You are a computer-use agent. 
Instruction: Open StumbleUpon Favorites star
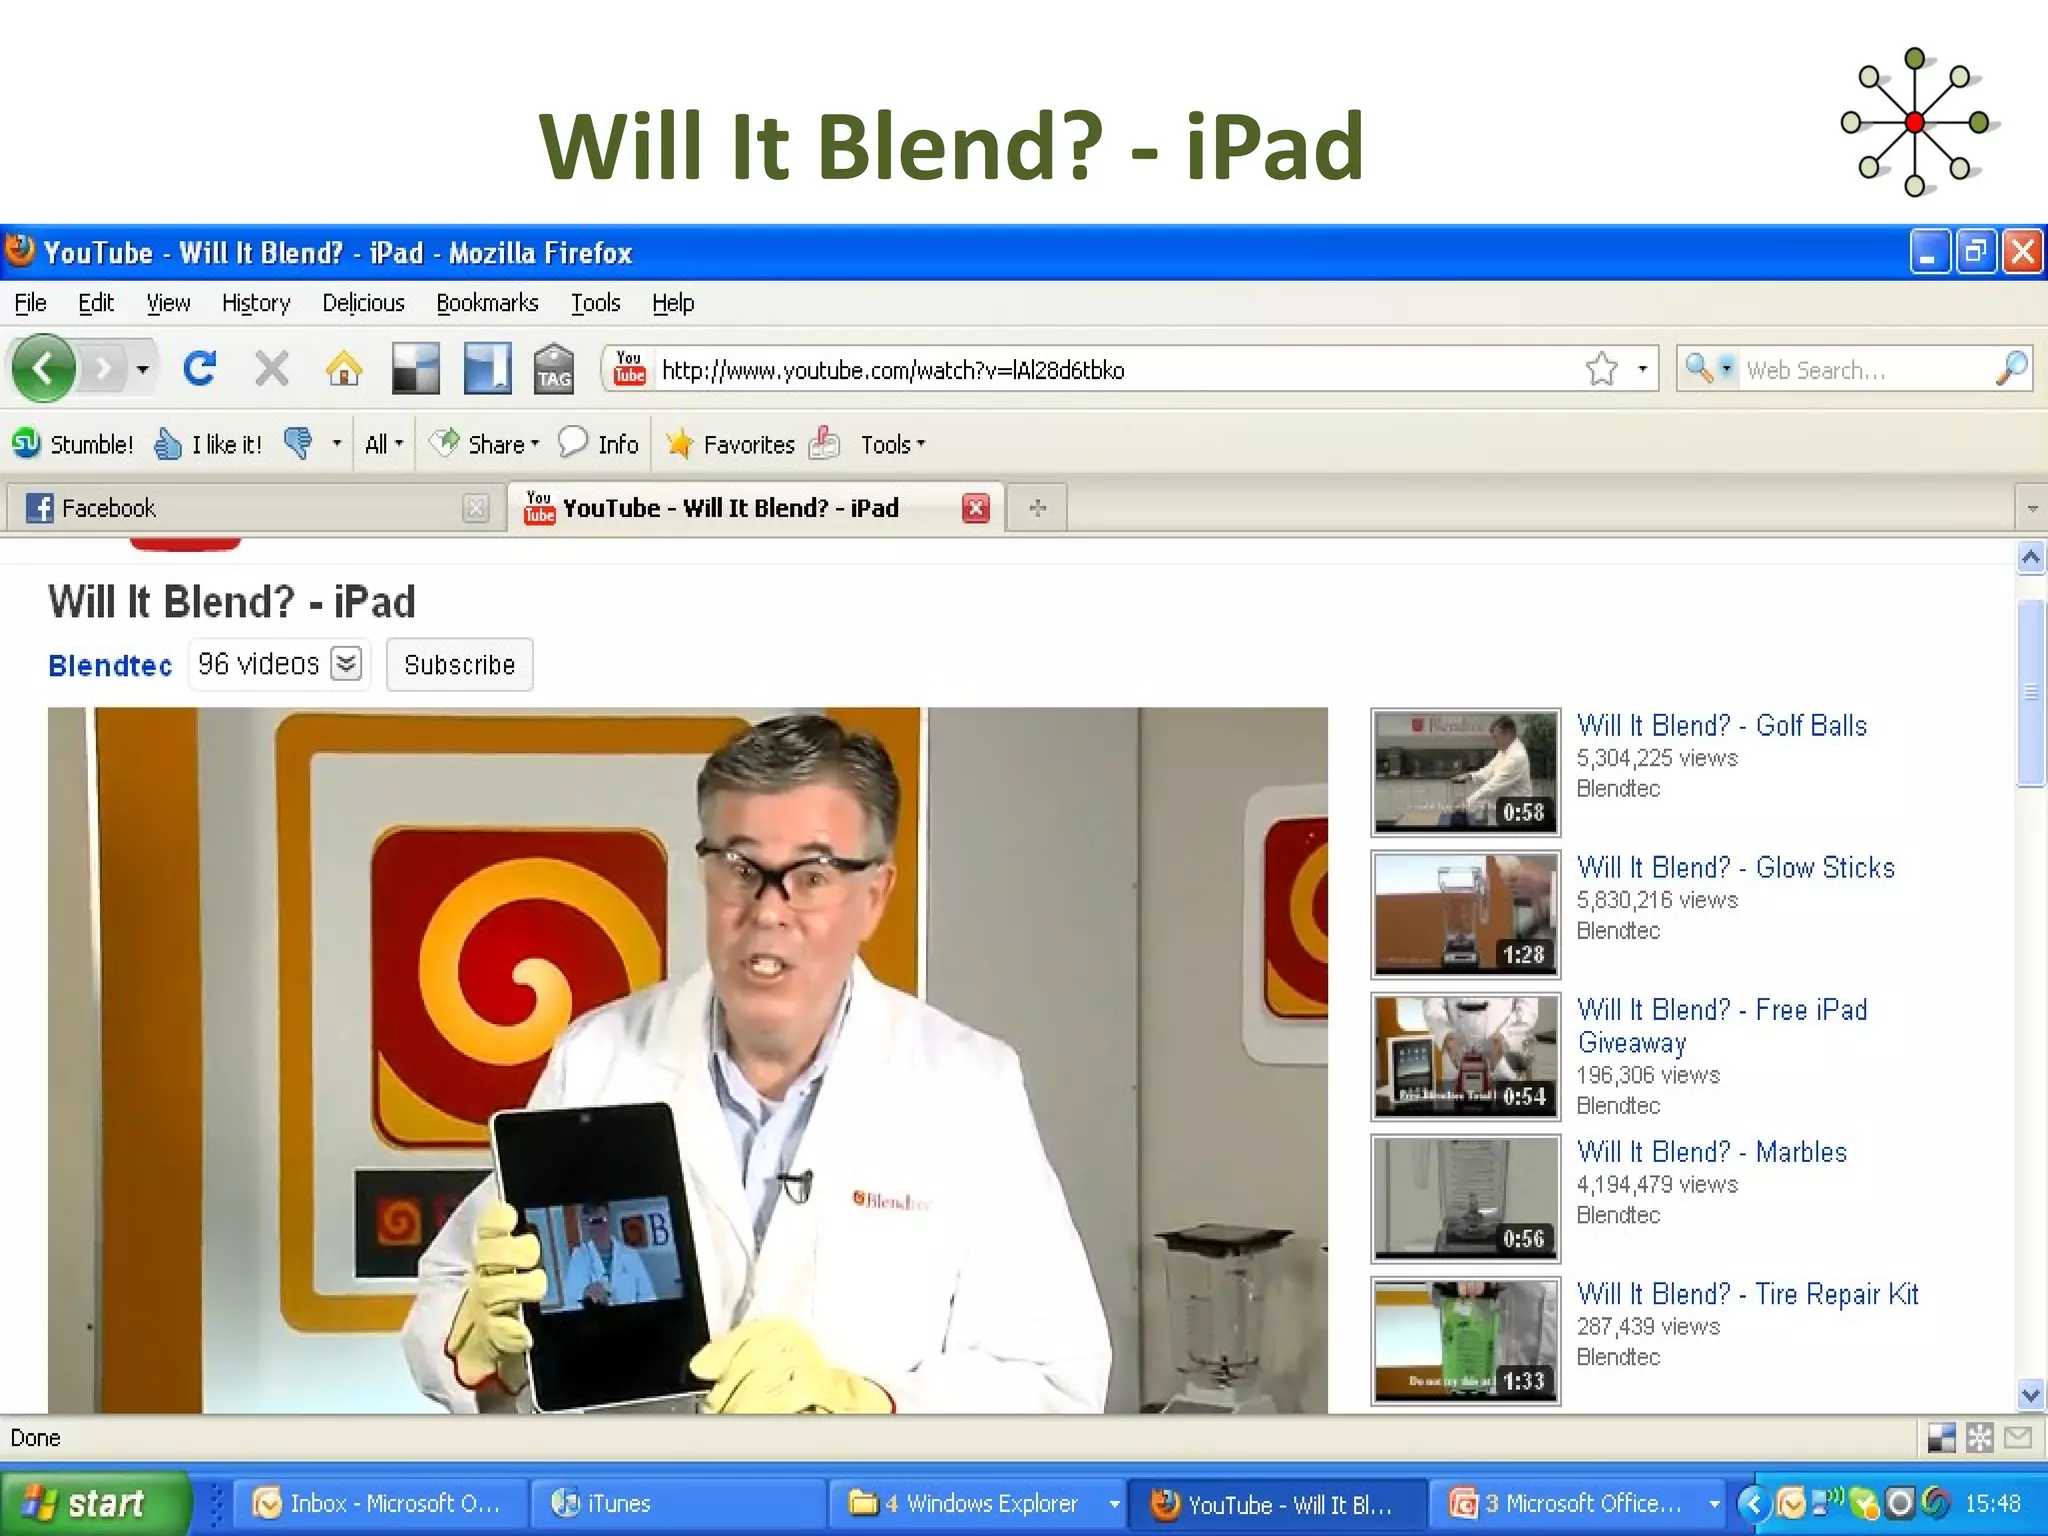[x=730, y=444]
